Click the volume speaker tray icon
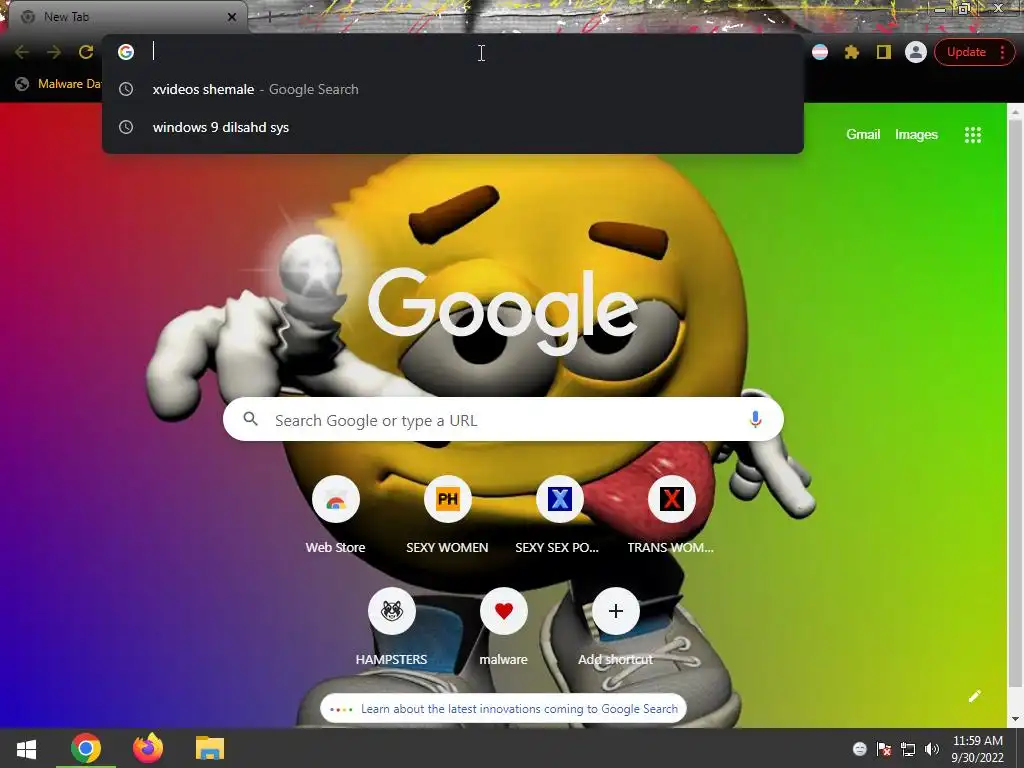The height and width of the screenshot is (768, 1024). 932,749
